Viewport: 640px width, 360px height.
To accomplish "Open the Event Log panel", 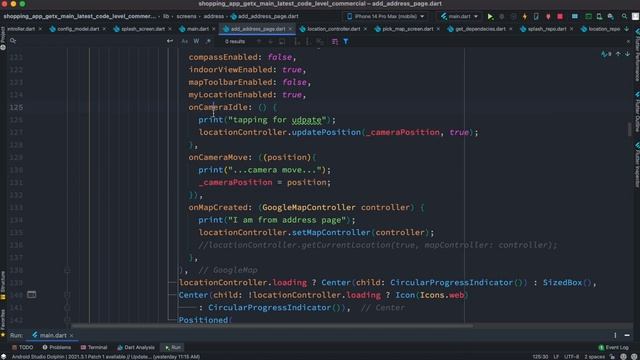I will (613, 347).
